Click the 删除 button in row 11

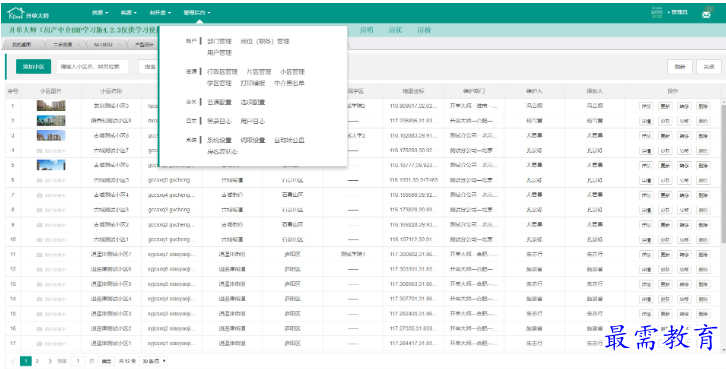[703, 255]
